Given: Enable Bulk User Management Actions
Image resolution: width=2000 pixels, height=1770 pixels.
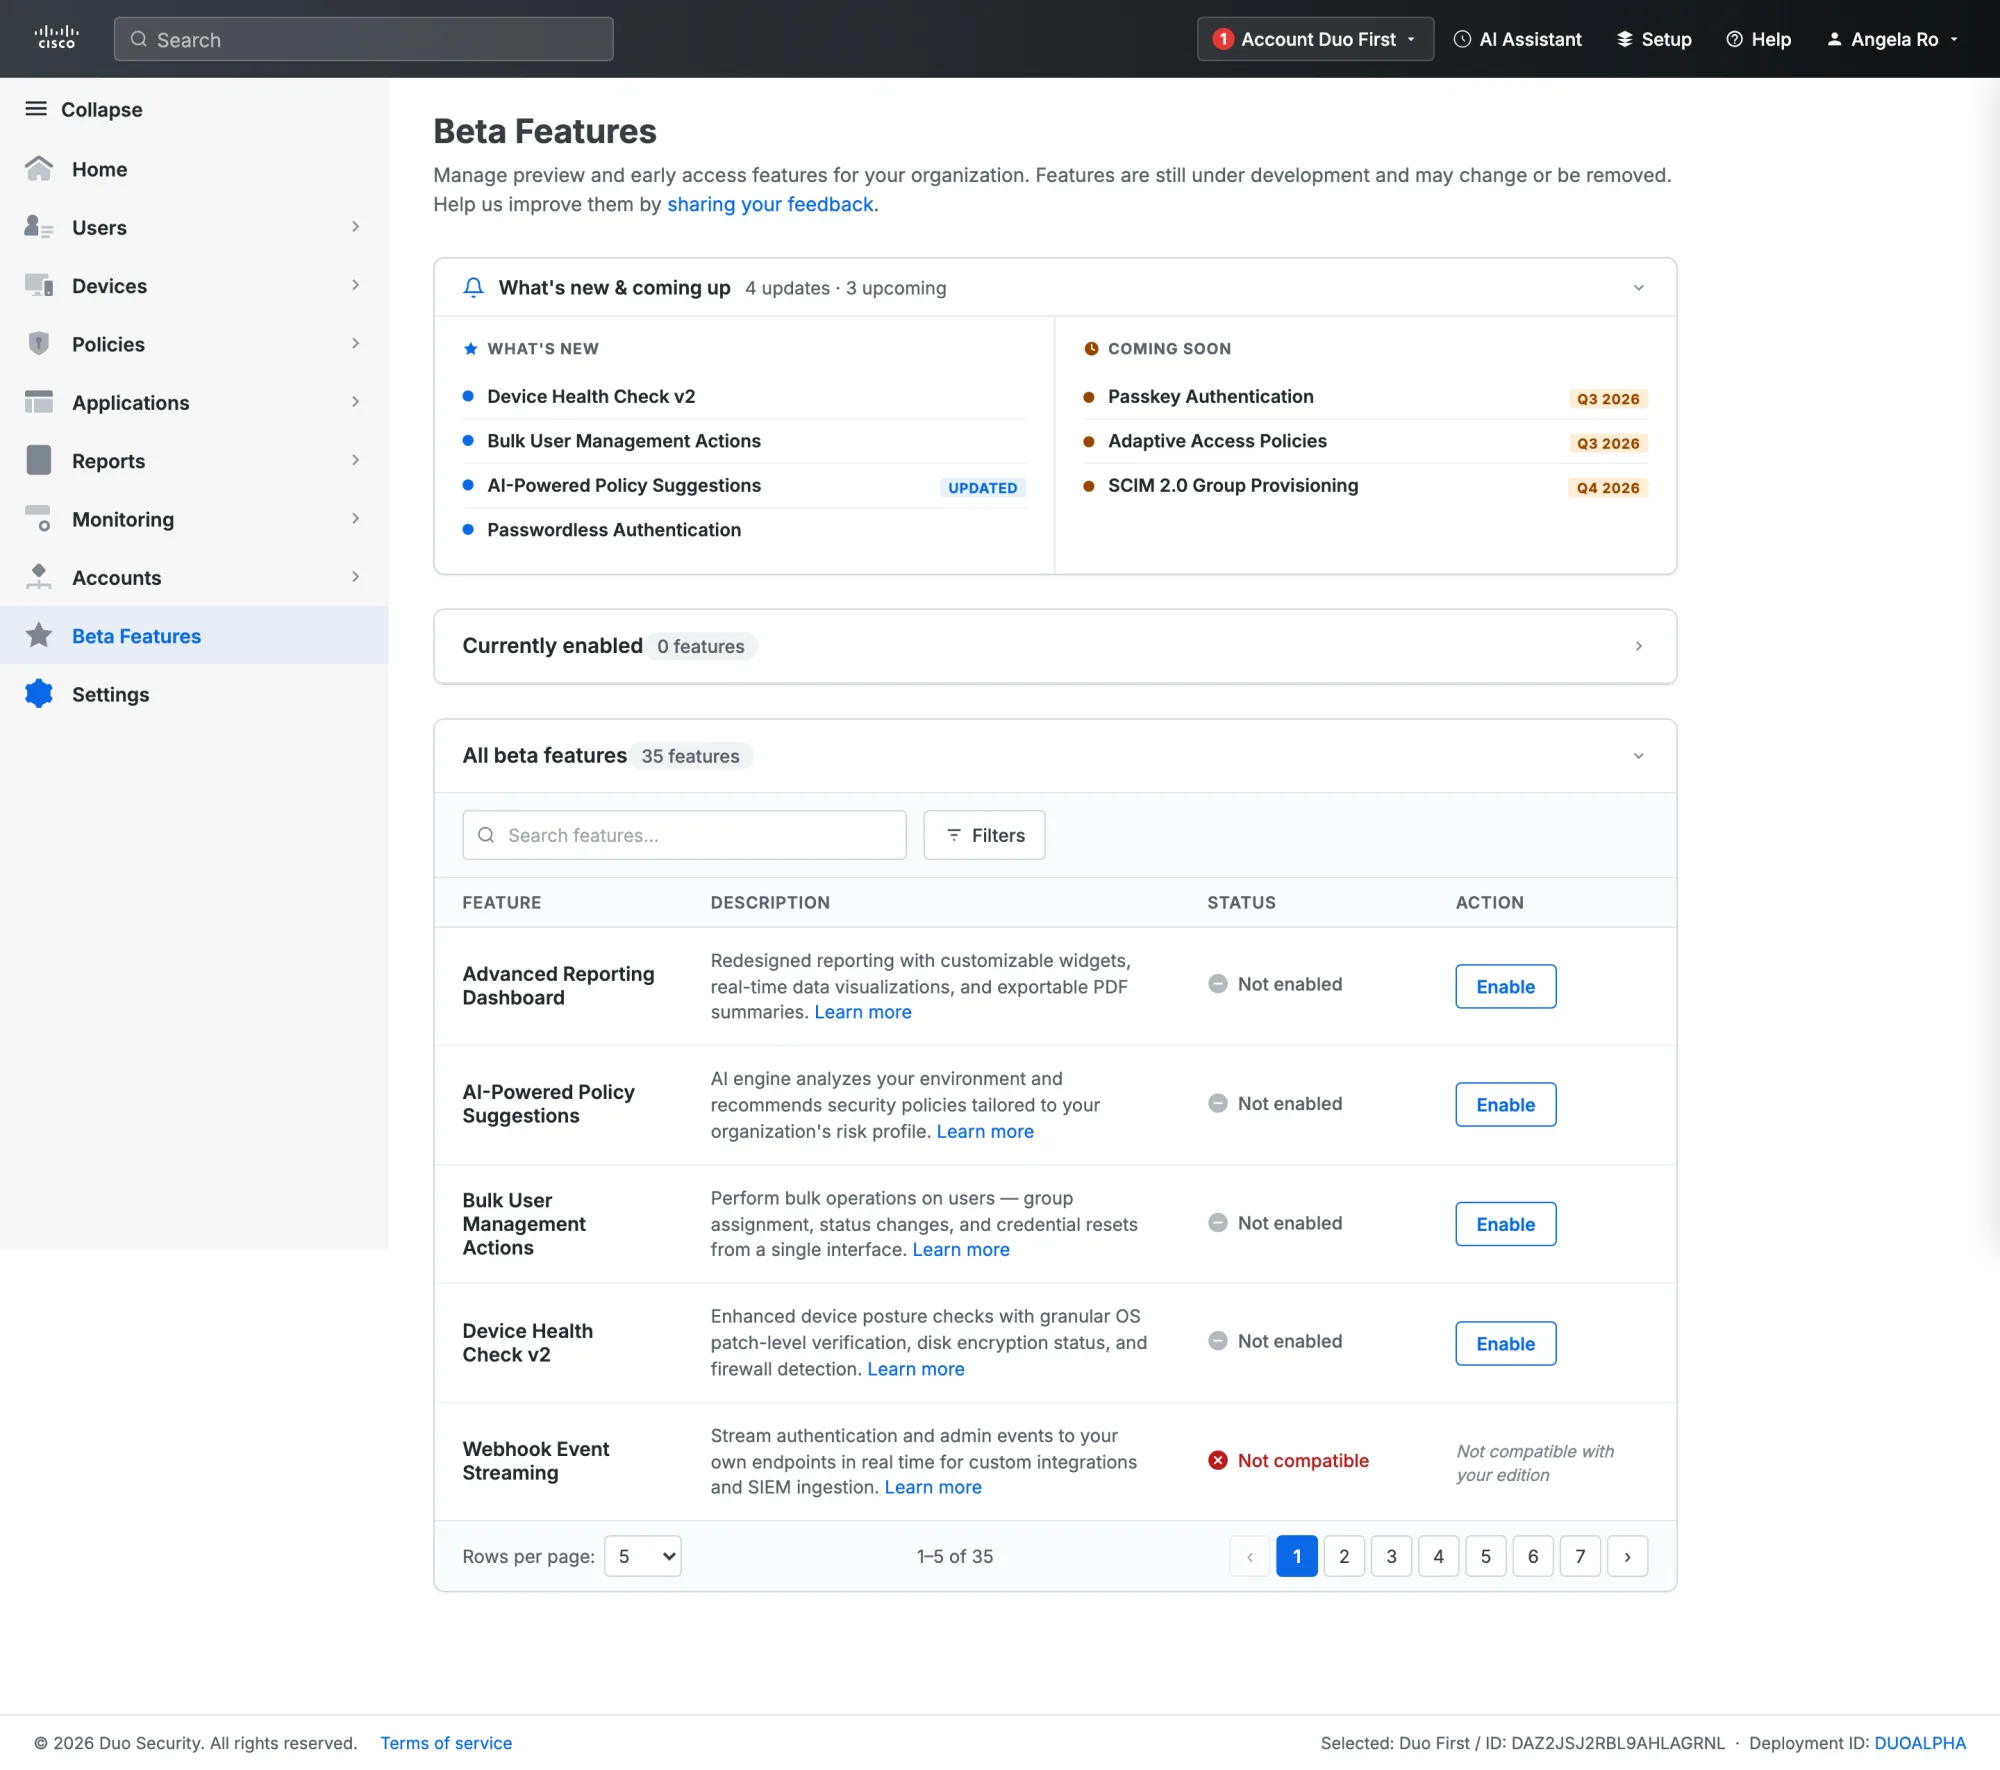Looking at the screenshot, I should [x=1505, y=1224].
